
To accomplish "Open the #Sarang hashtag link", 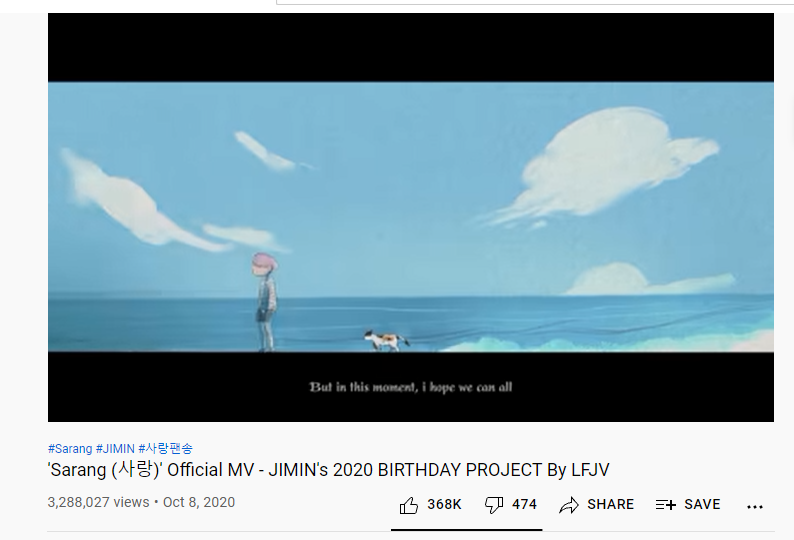I will coord(70,449).
